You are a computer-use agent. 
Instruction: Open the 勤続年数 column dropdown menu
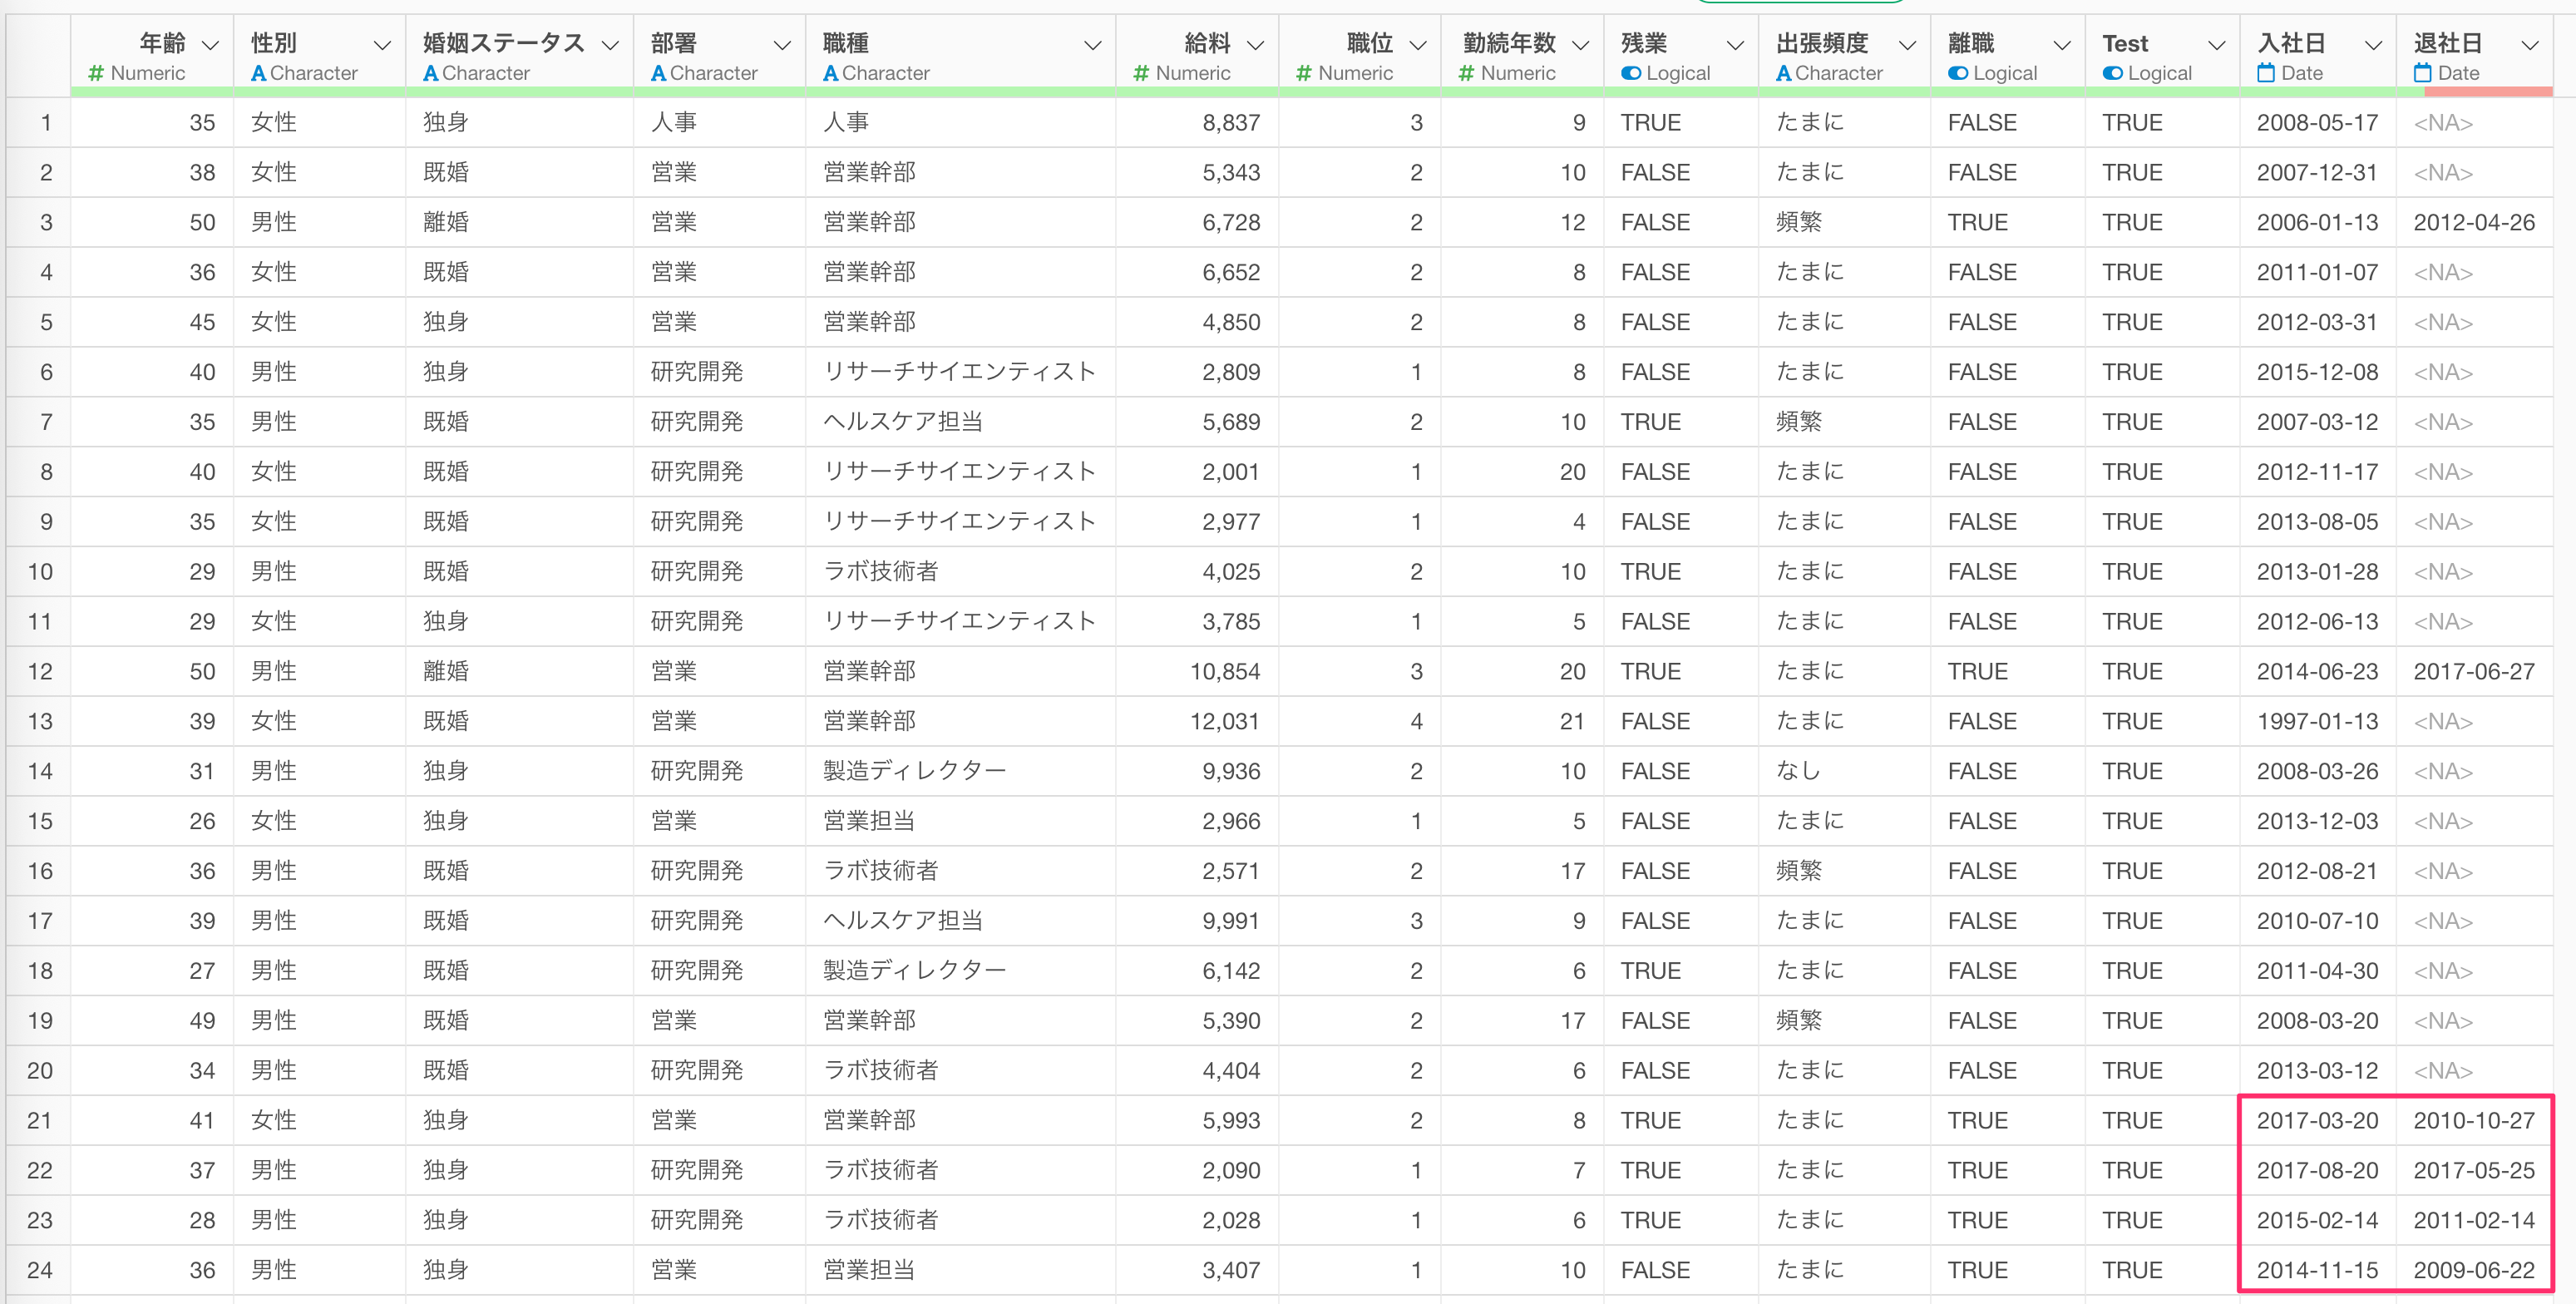[1580, 45]
